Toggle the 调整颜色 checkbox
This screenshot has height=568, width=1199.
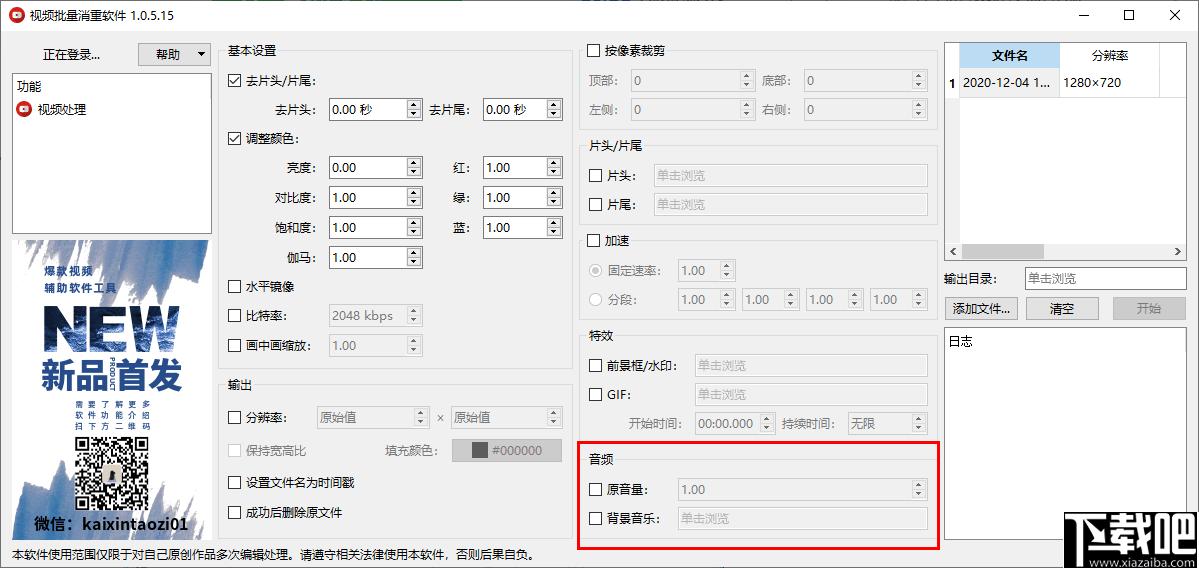click(235, 138)
